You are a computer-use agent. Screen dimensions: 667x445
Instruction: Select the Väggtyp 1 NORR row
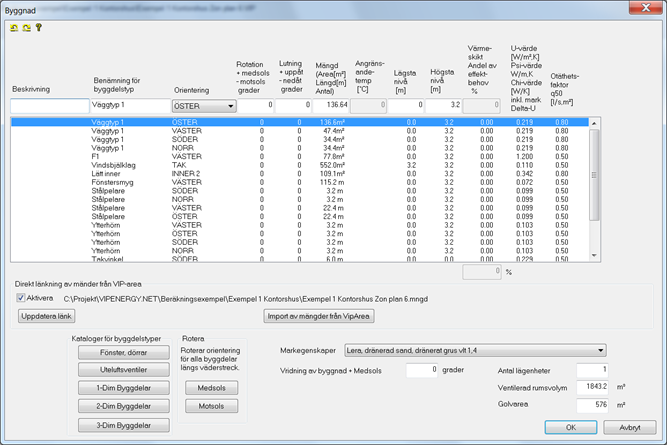[x=300, y=148]
